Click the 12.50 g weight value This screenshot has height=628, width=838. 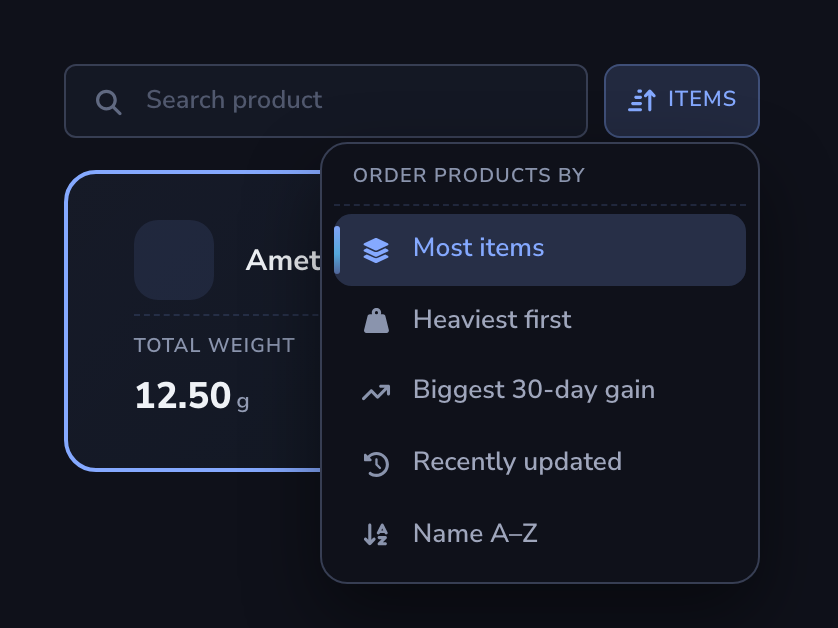[192, 396]
